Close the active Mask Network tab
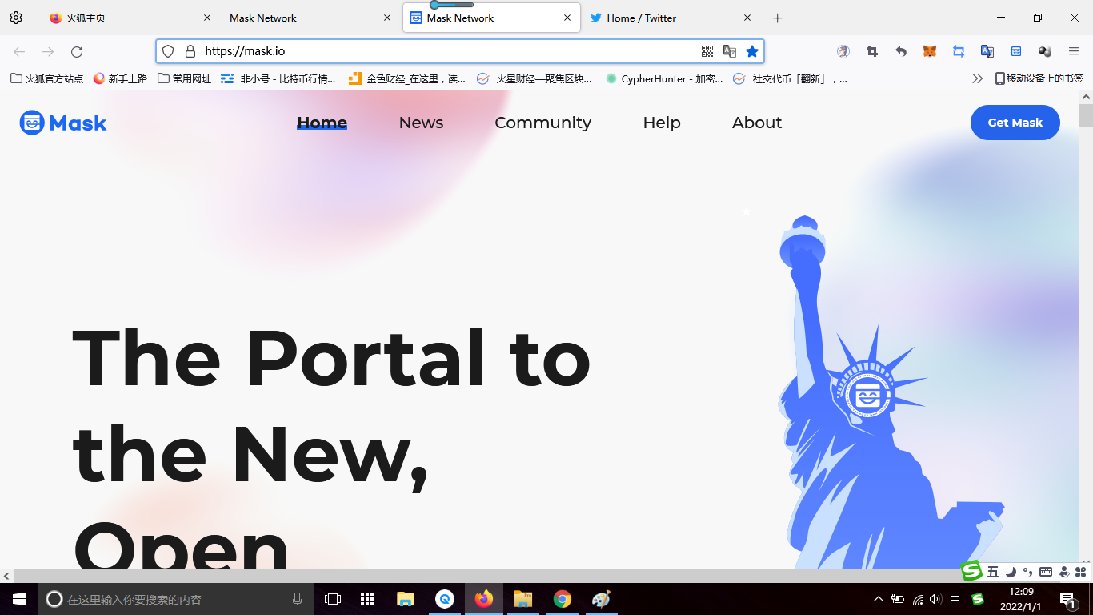The height and width of the screenshot is (615, 1093). (x=567, y=18)
